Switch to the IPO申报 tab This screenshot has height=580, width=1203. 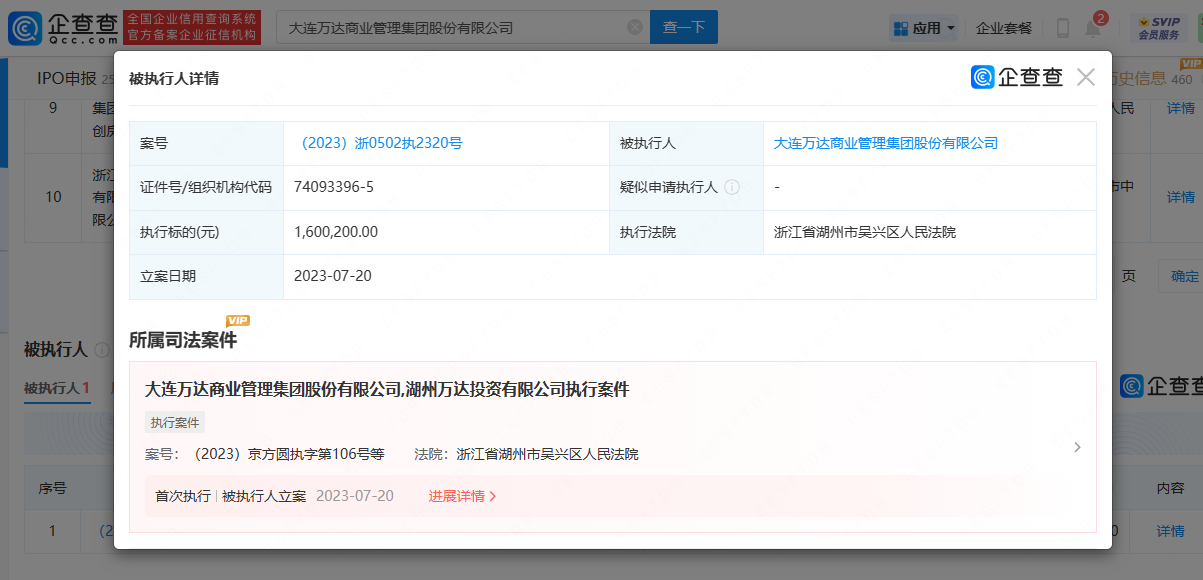click(67, 78)
